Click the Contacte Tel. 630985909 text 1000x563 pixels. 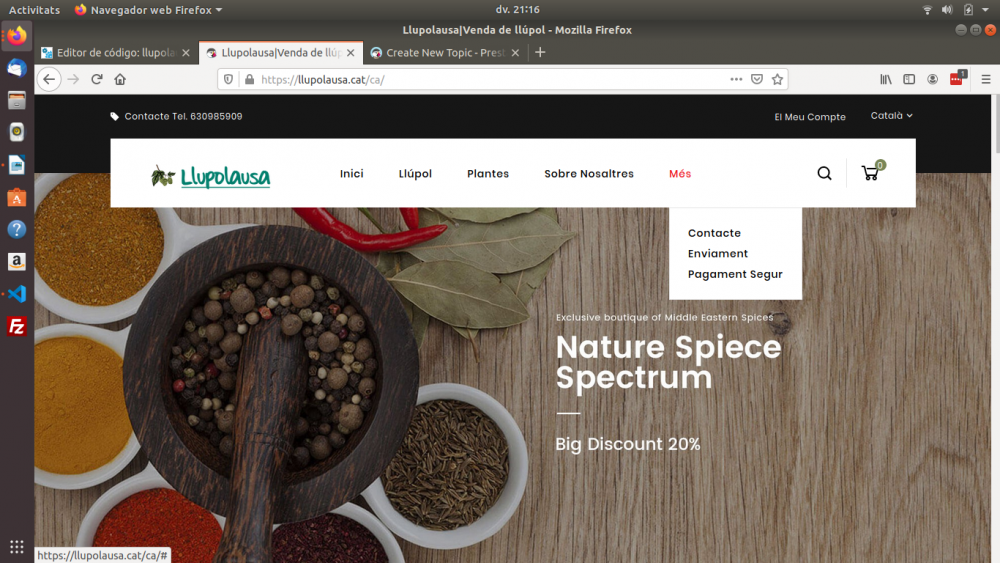[x=183, y=116]
